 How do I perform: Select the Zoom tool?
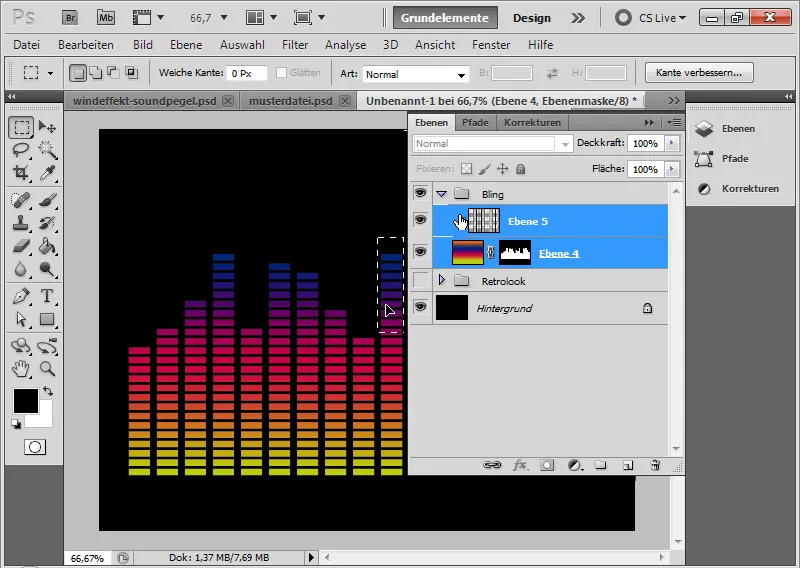pyautogui.click(x=47, y=368)
